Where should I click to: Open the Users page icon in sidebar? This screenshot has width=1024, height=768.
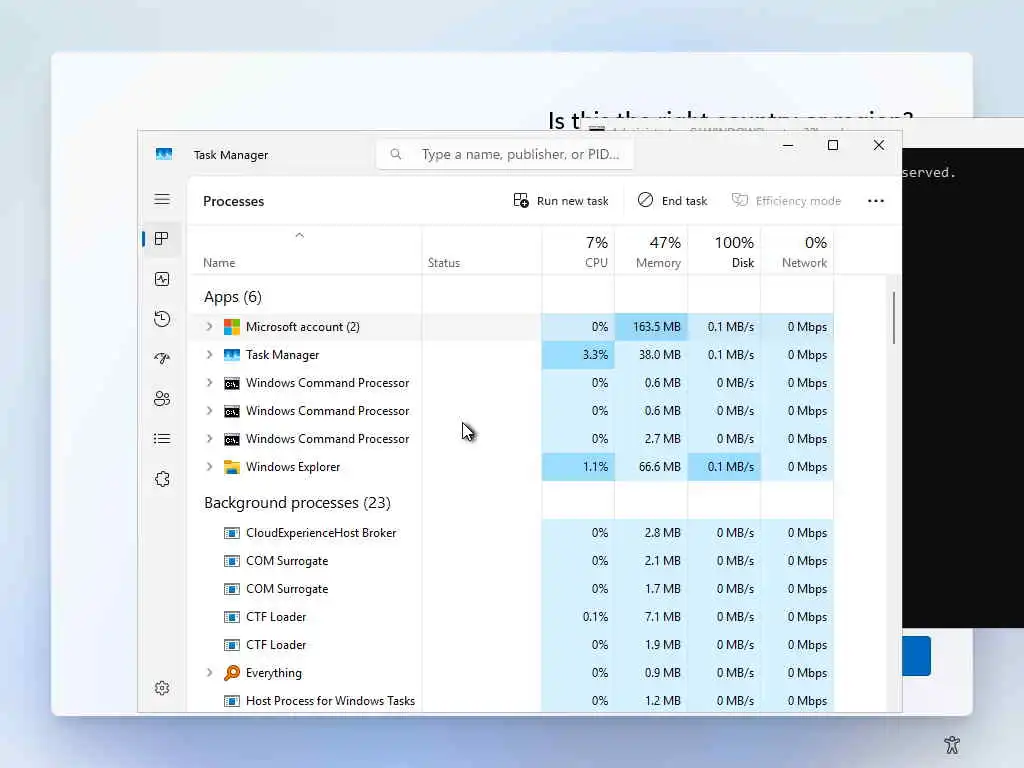[x=162, y=398]
